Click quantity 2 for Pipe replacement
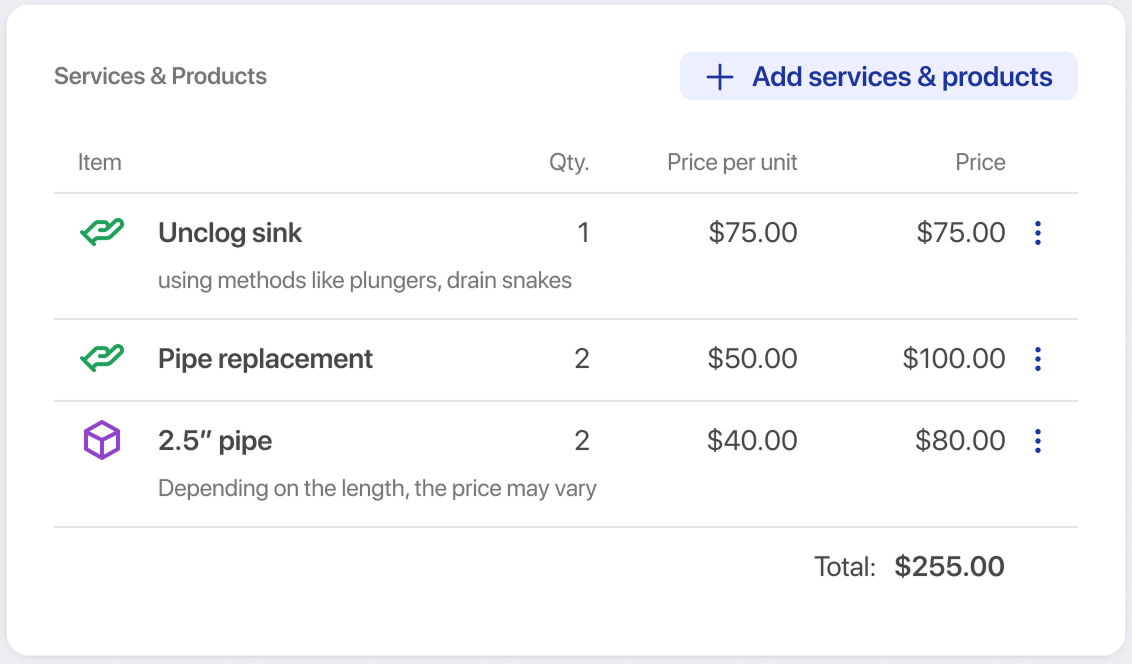The image size is (1132, 664). coord(582,359)
